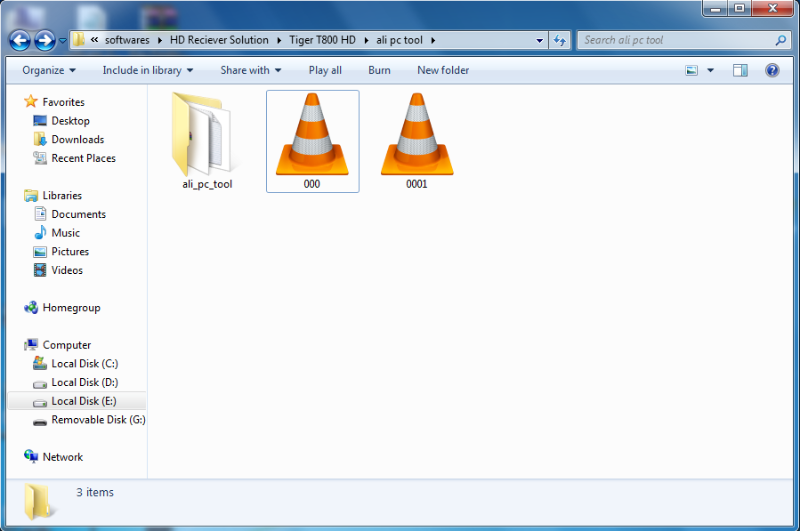Screen dimensions: 800x531
Task: Open Homegroup in the sidebar
Action: click(71, 308)
